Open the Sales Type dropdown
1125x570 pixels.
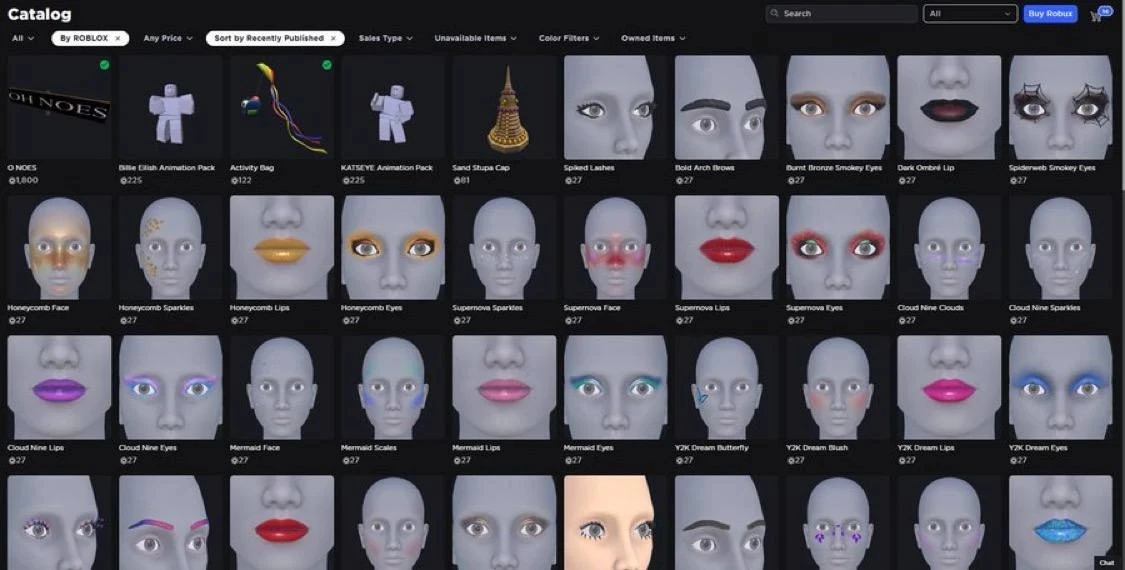pyautogui.click(x=385, y=38)
